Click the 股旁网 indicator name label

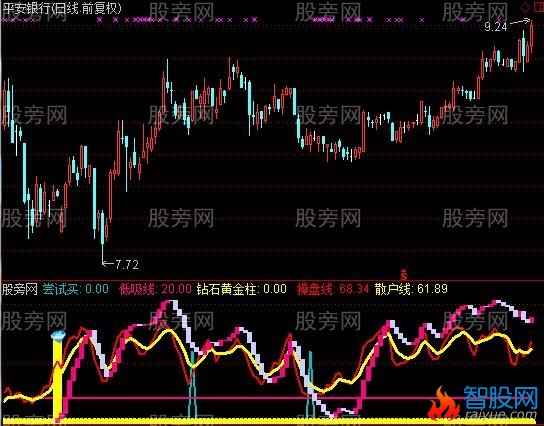pyautogui.click(x=19, y=289)
